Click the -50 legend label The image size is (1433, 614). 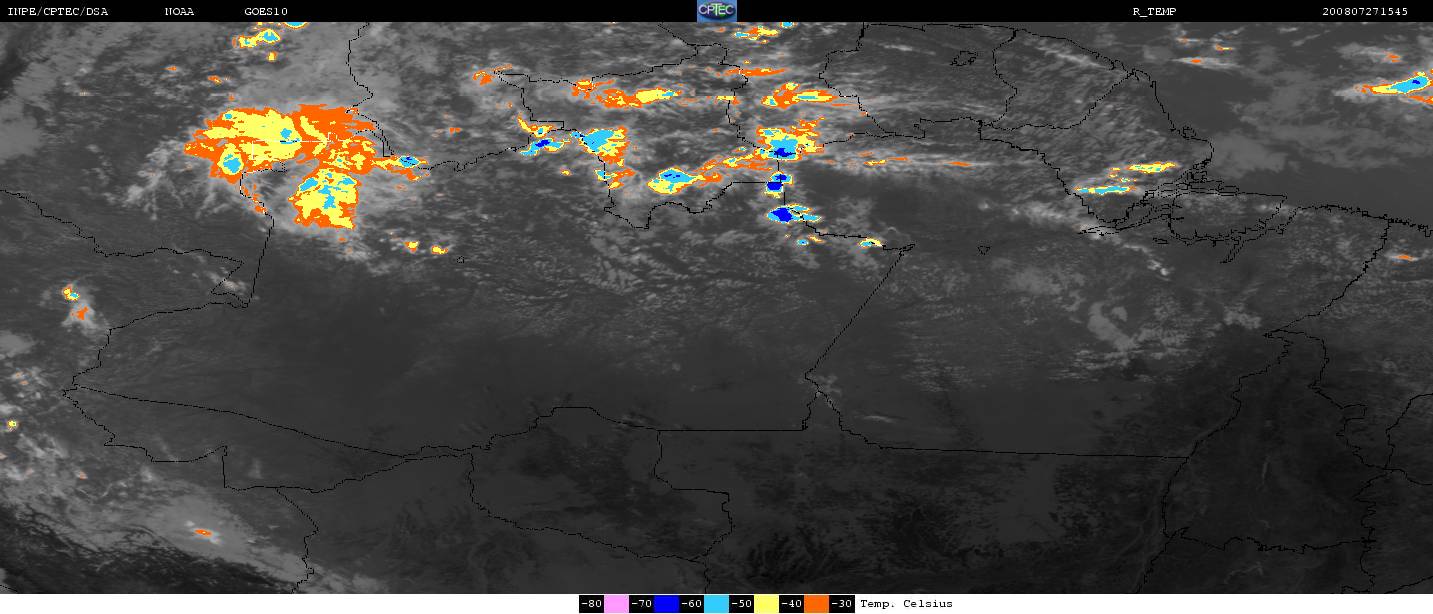coord(741,604)
